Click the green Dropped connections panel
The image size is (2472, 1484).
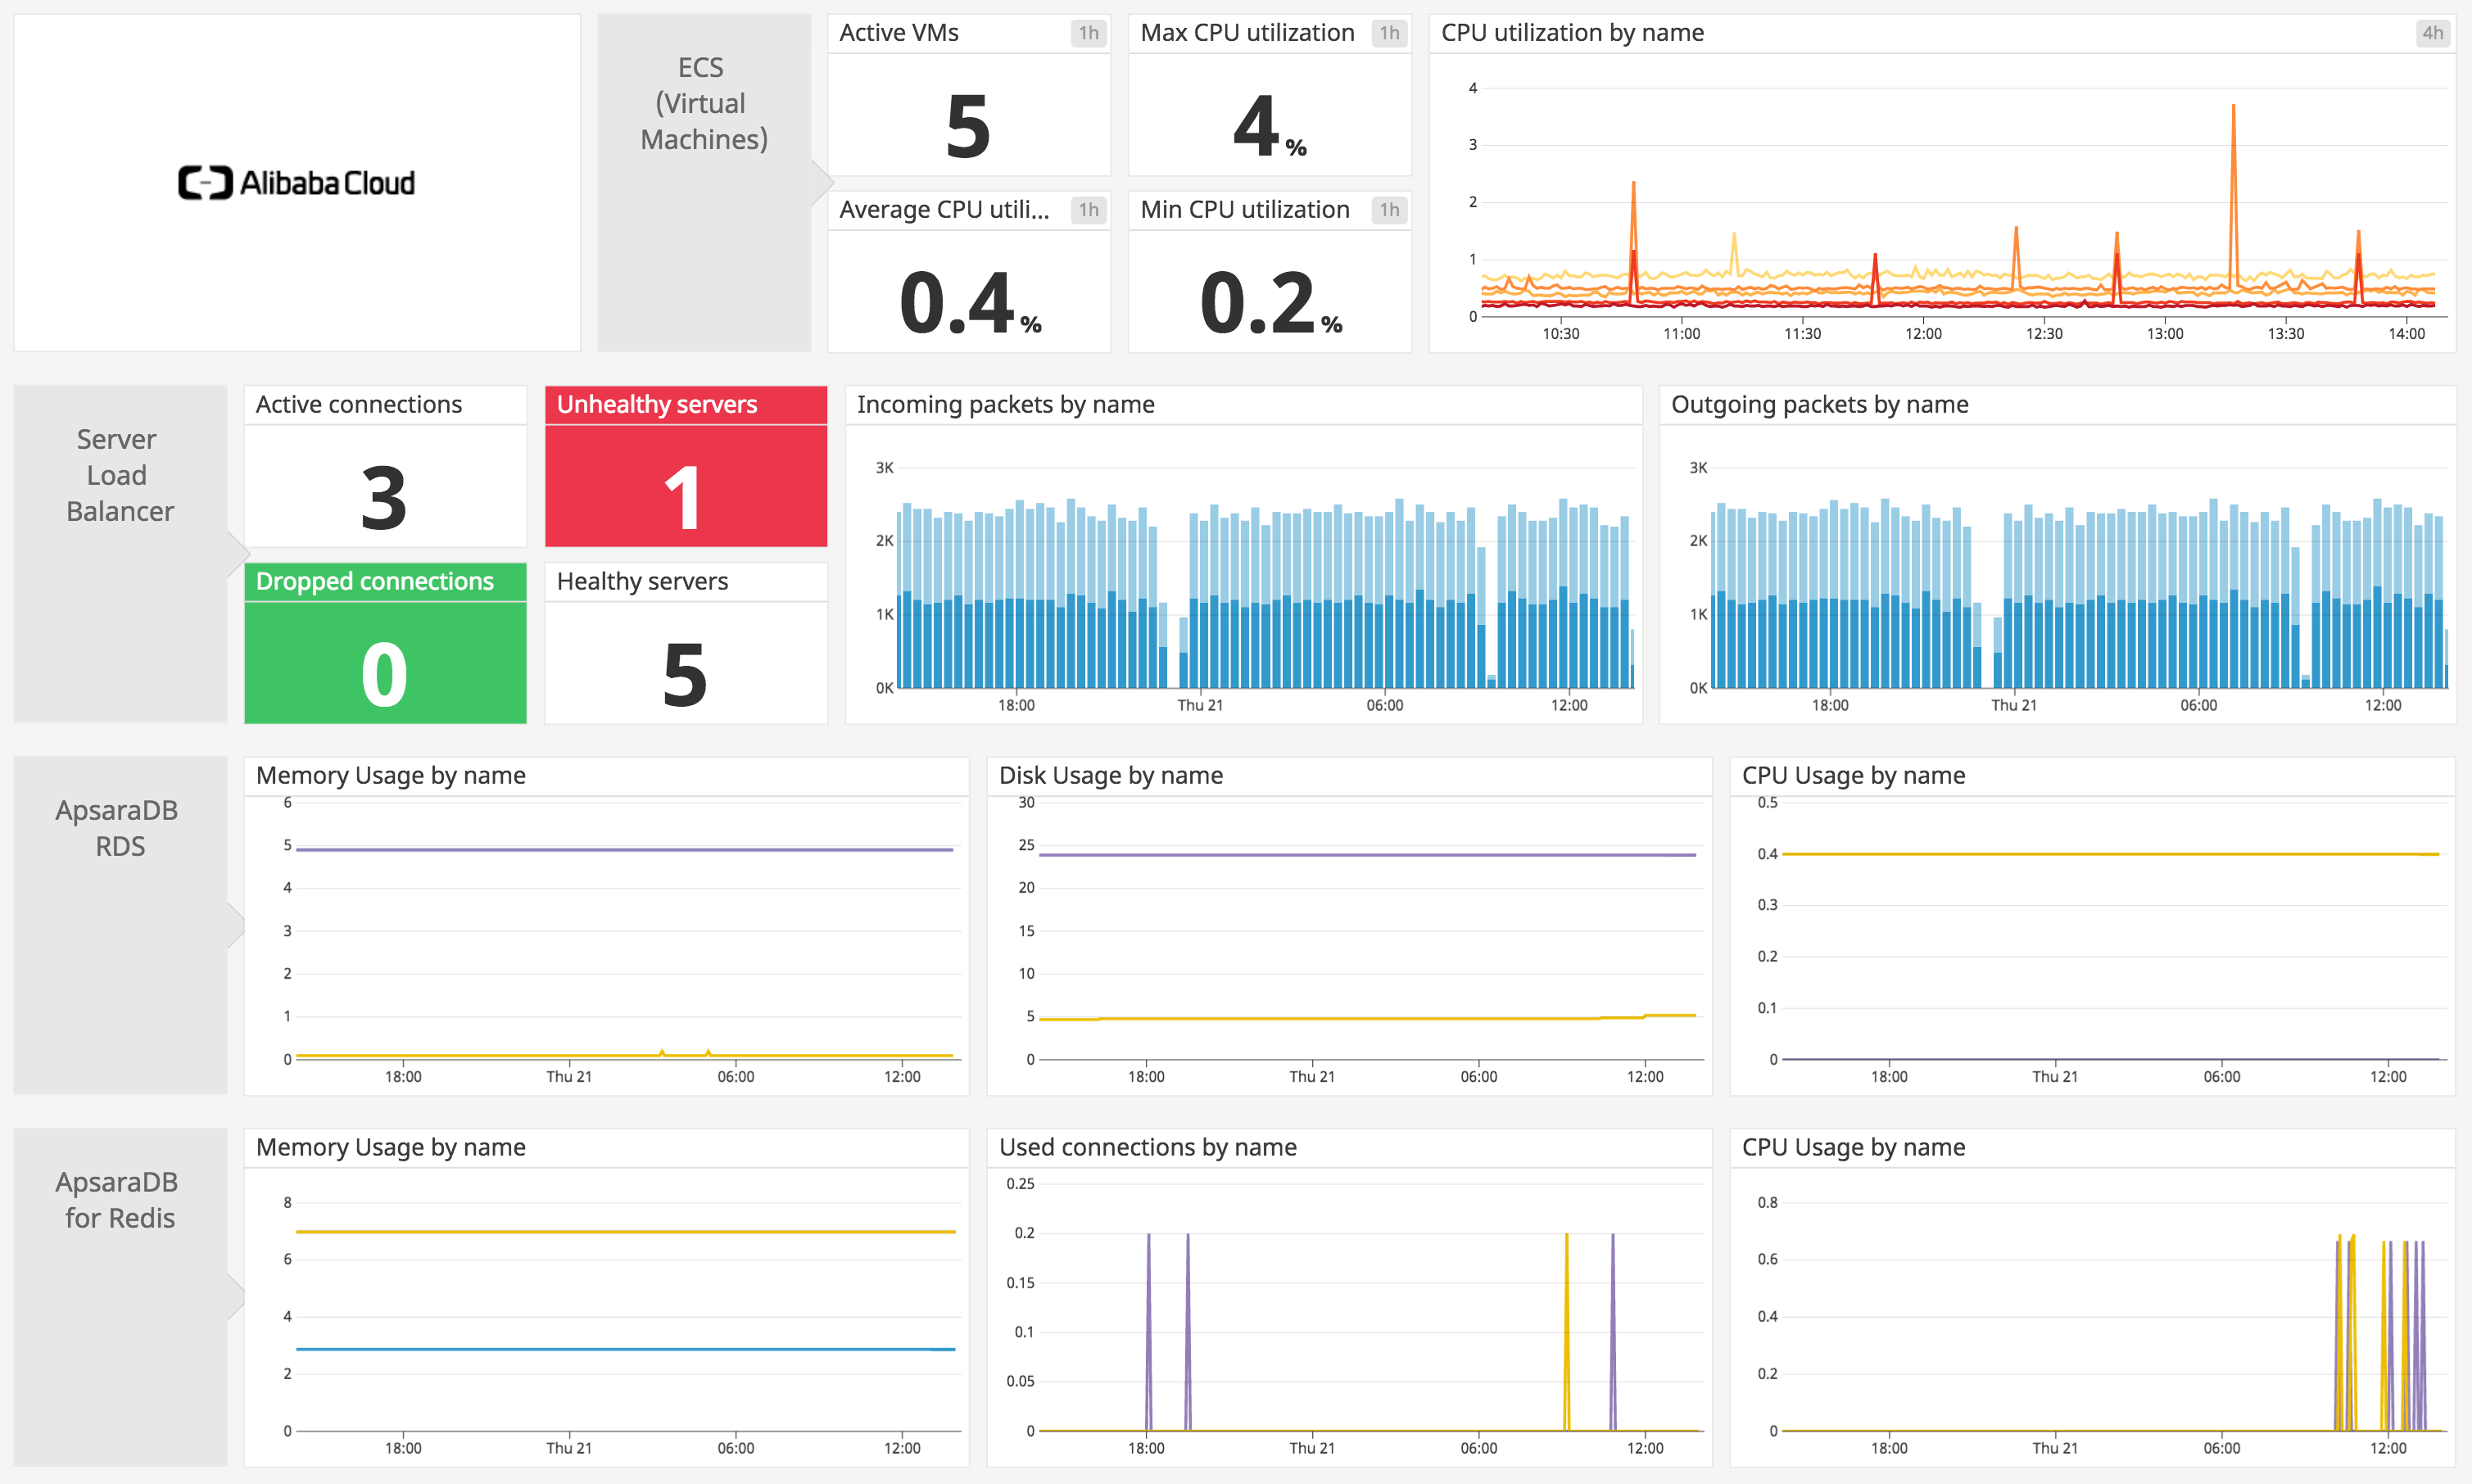[x=384, y=643]
